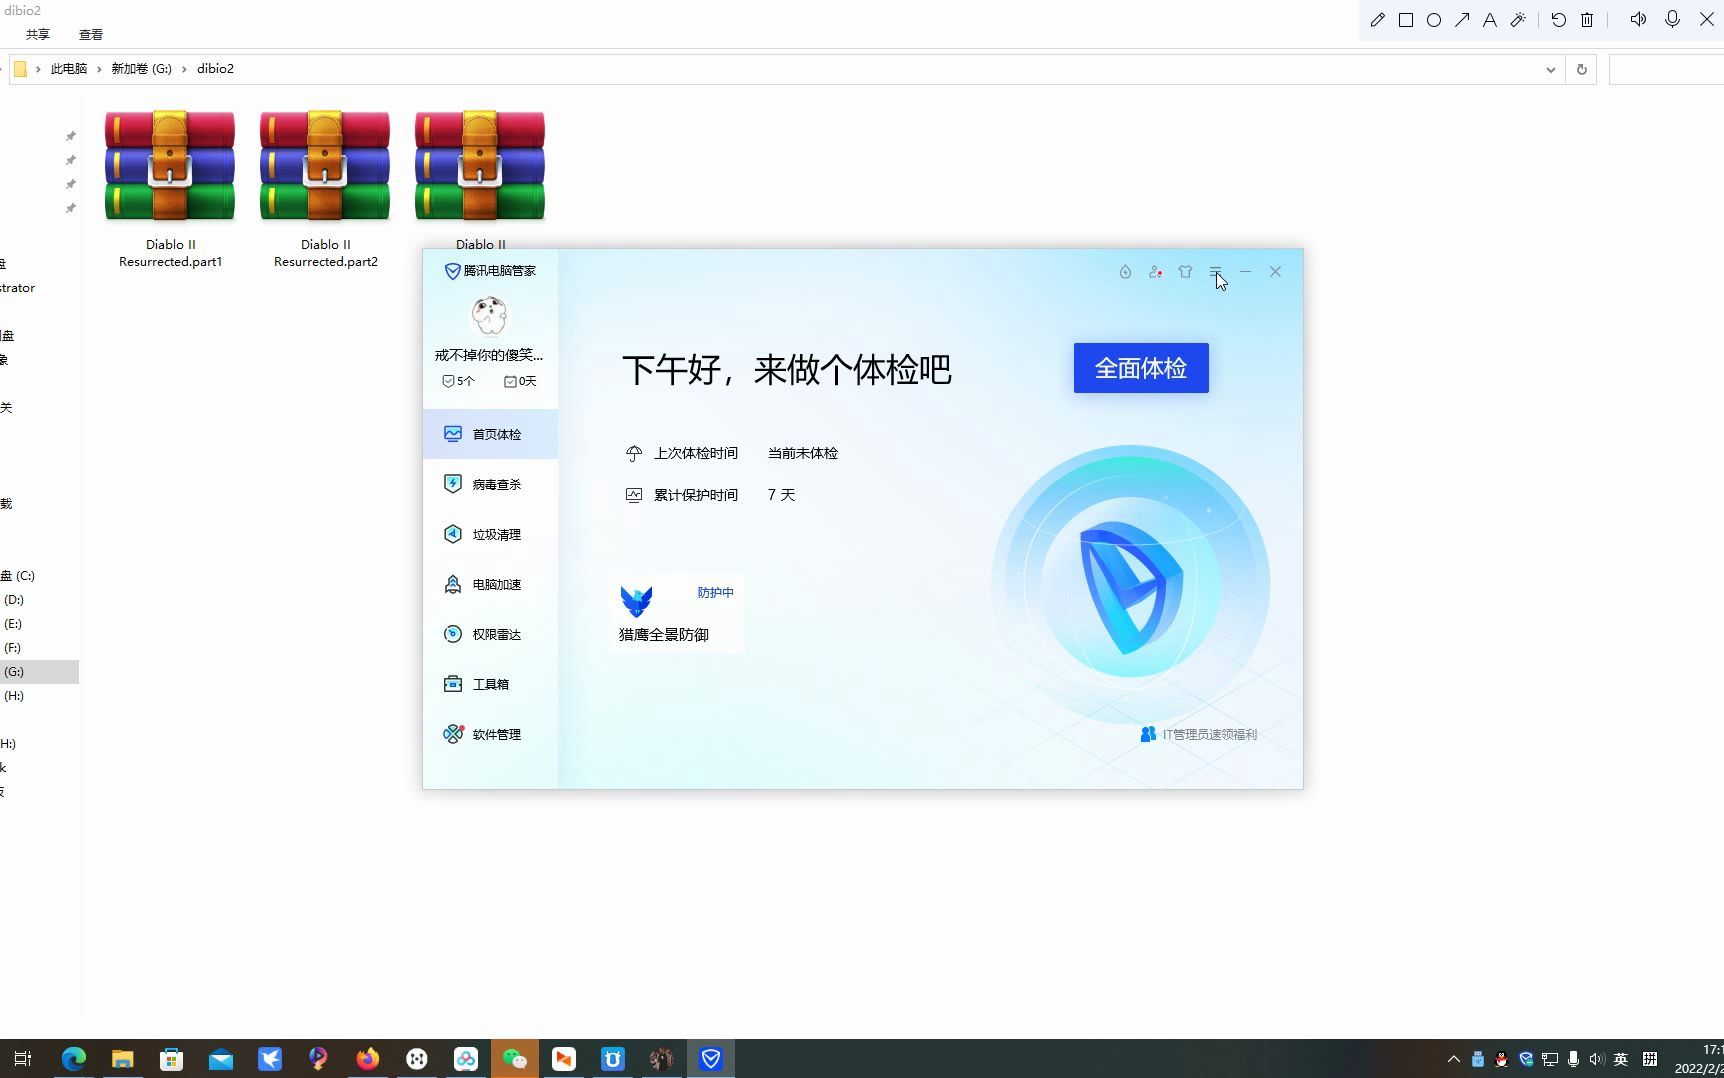Click the 防护中 status label

715,593
